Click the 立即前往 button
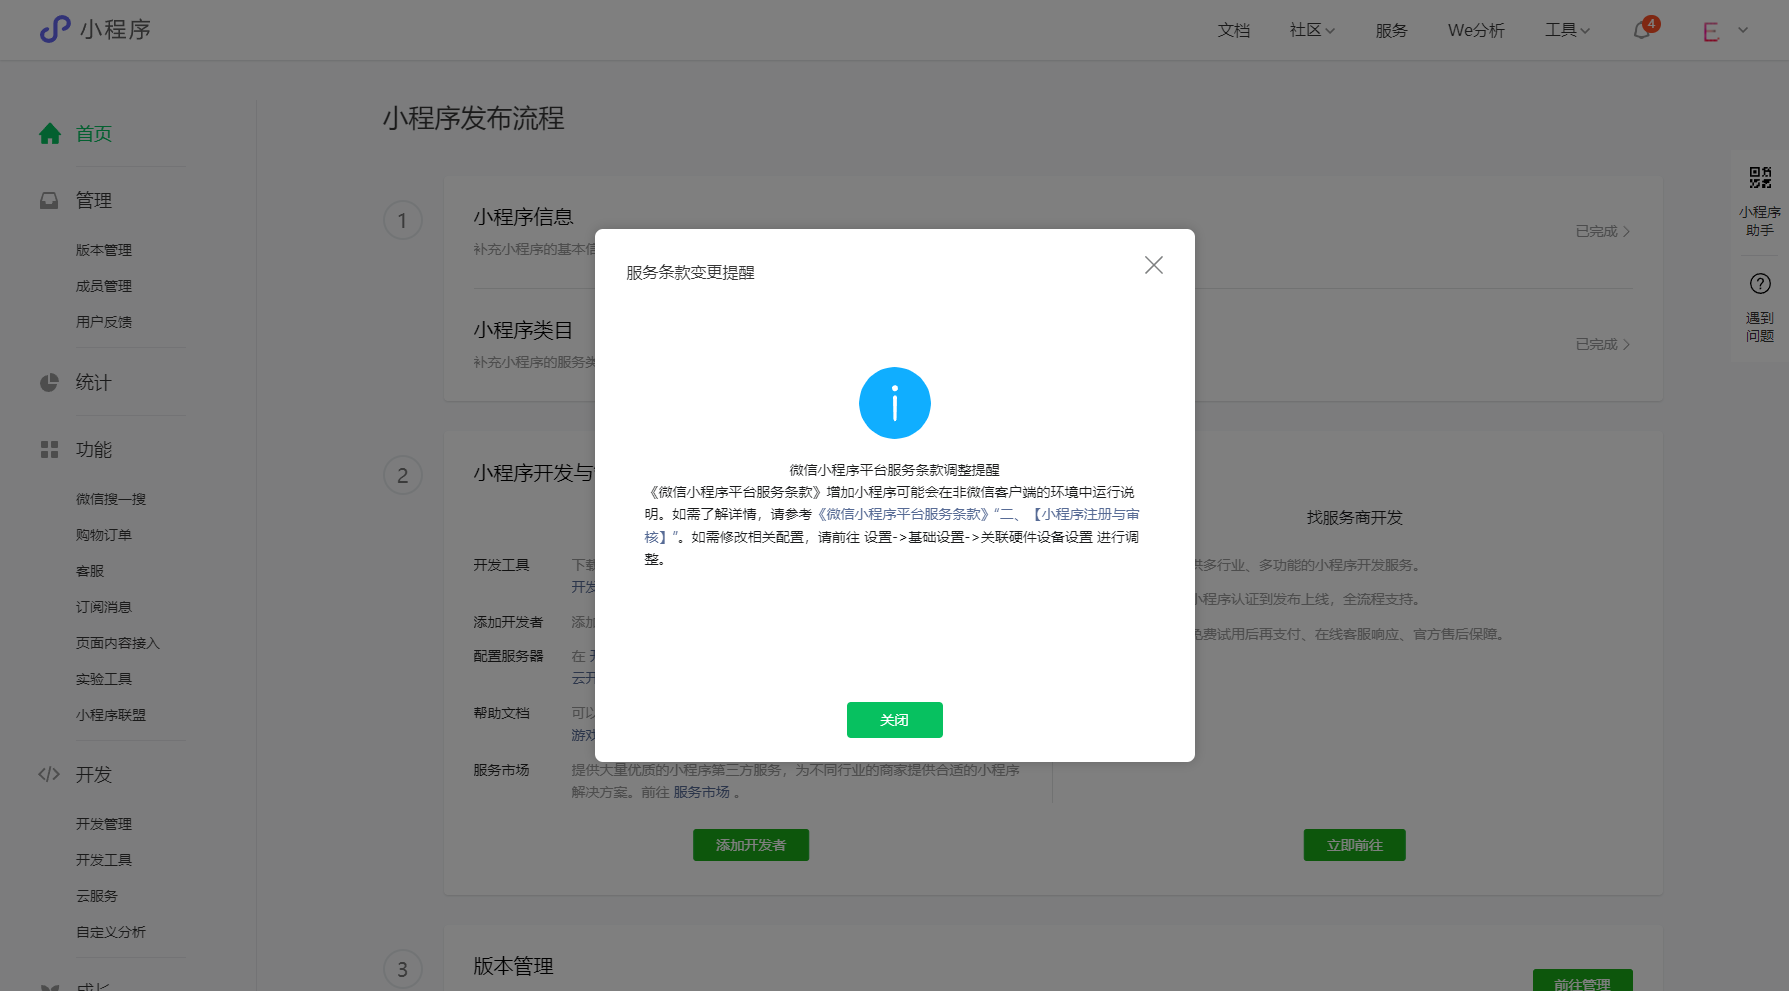Image resolution: width=1789 pixels, height=991 pixels. tap(1355, 845)
